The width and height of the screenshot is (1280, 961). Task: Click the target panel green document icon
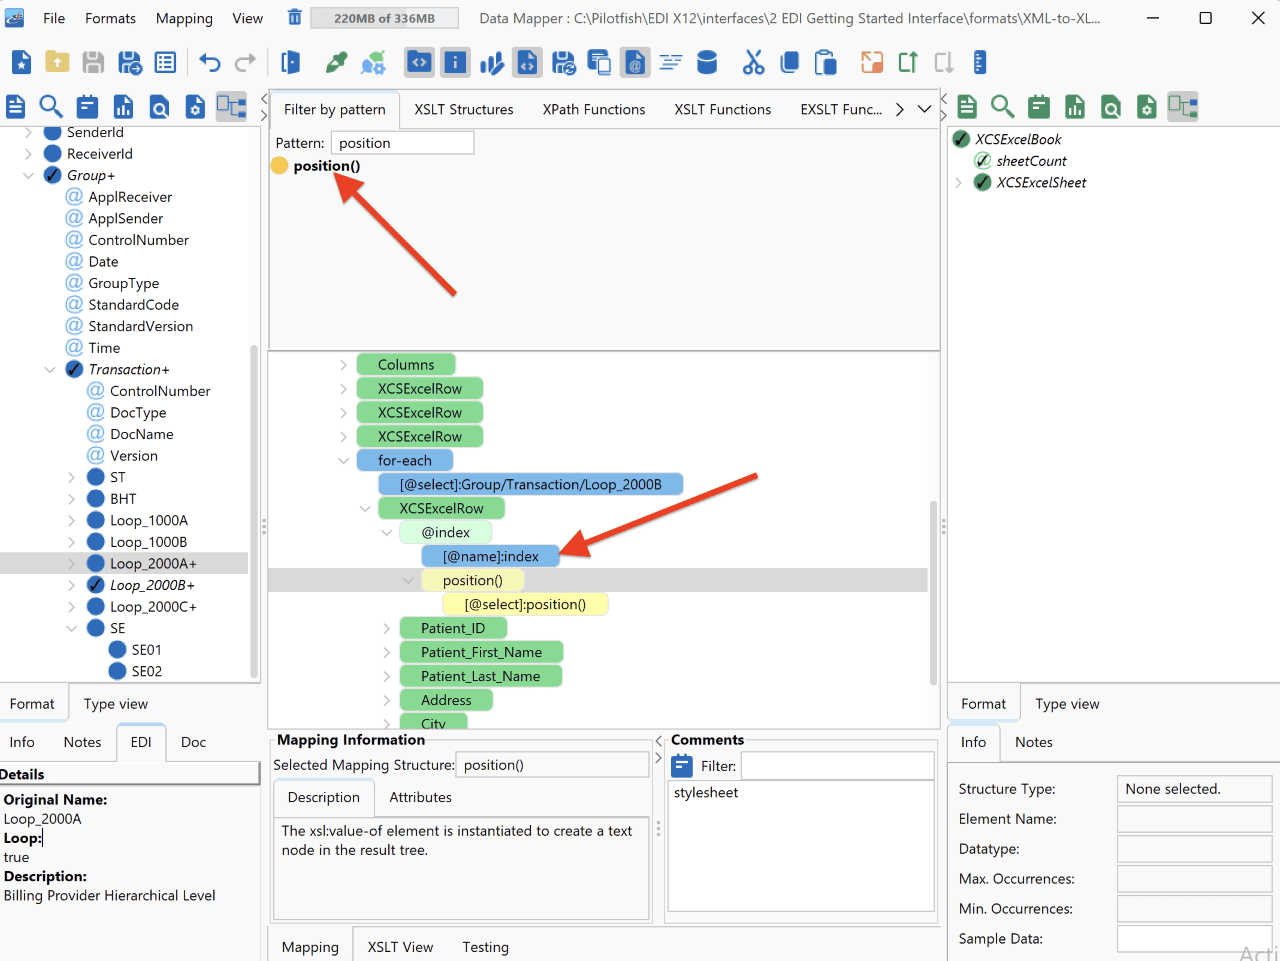[967, 106]
